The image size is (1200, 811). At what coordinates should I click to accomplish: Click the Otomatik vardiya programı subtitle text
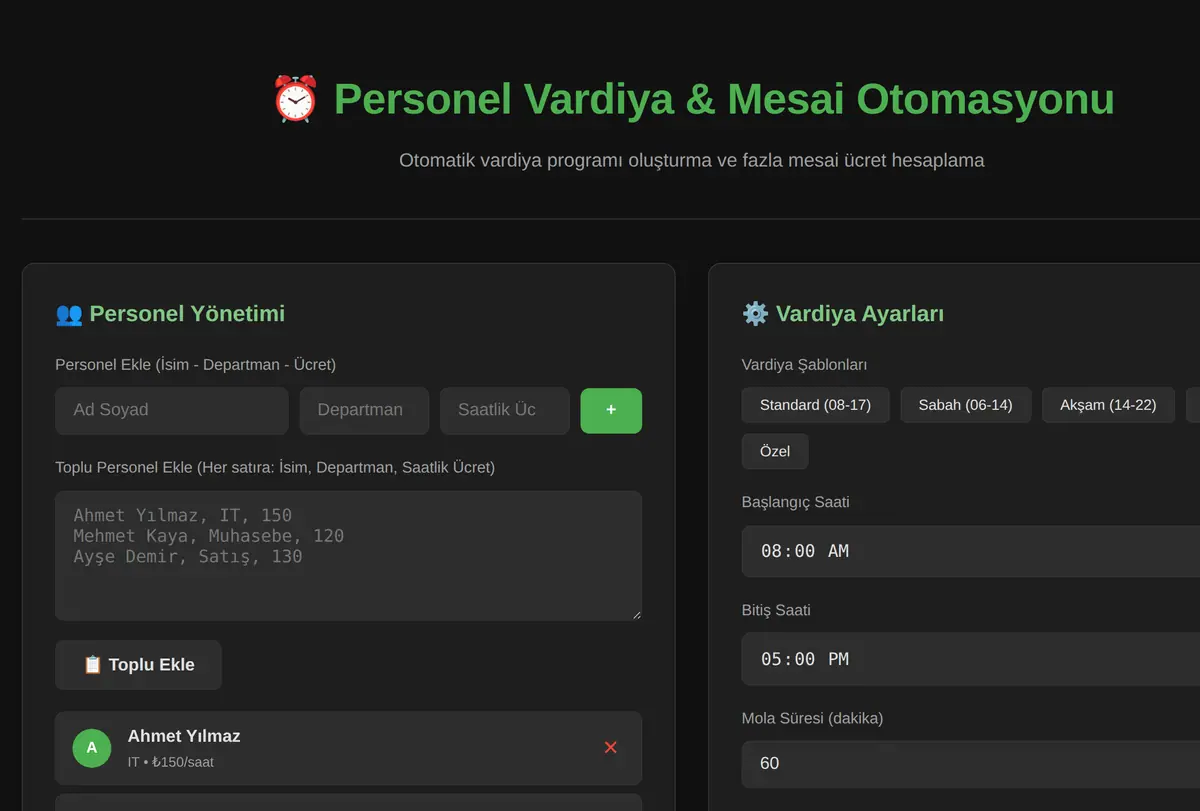tap(691, 160)
